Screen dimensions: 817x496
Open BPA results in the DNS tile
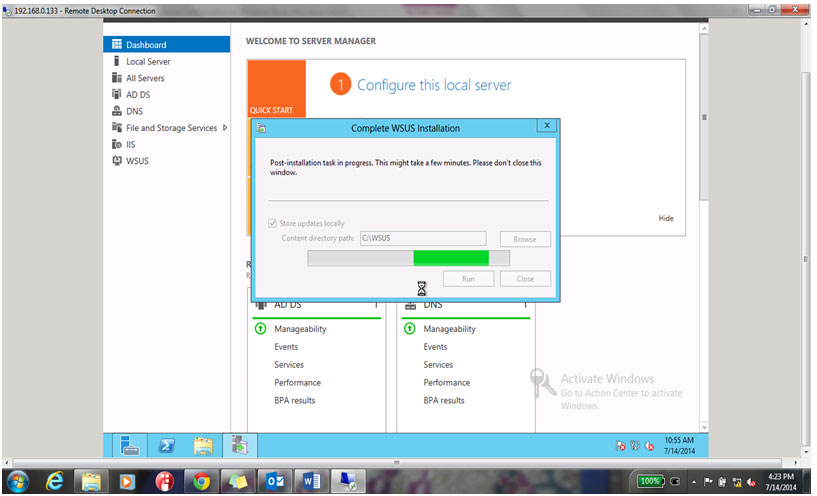(443, 401)
